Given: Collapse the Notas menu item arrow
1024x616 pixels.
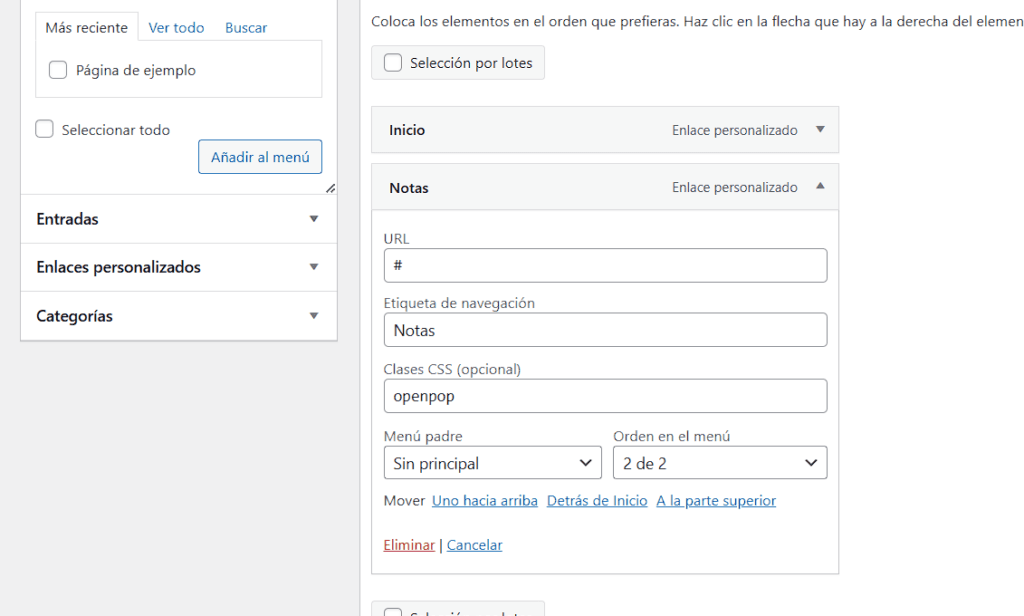Looking at the screenshot, I should 820,187.
